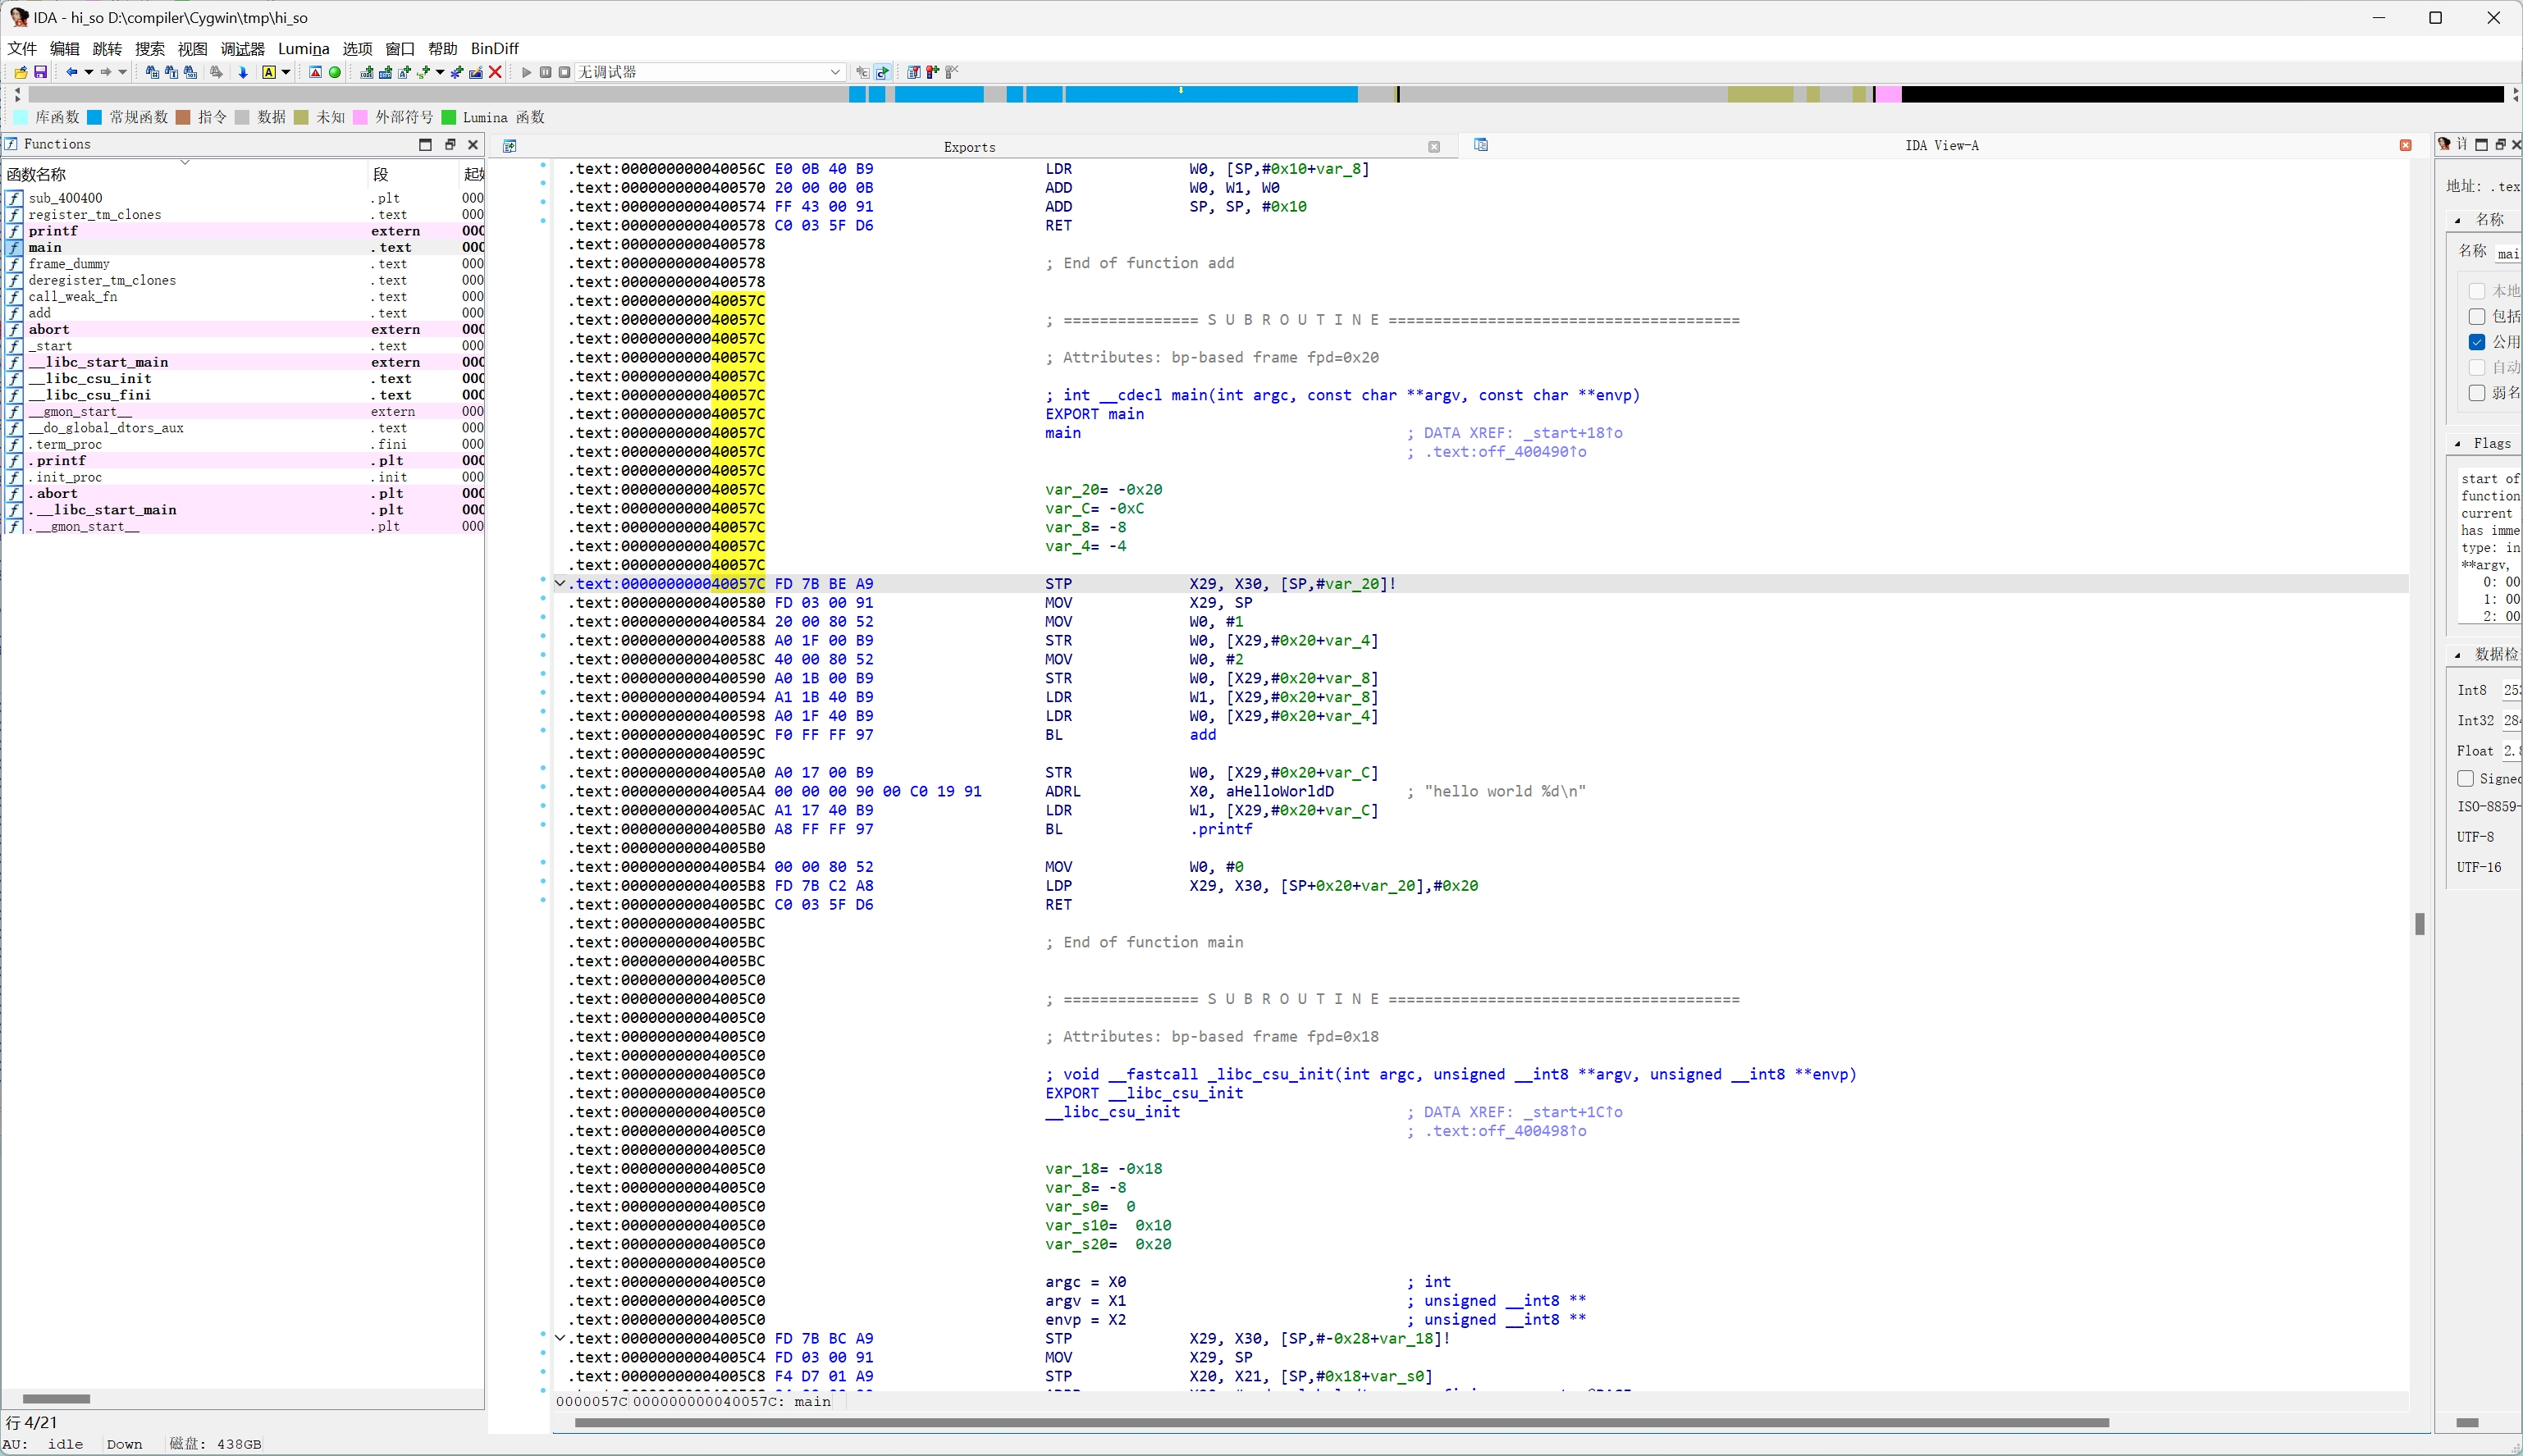Click the text search binoculars icon
This screenshot has height=1456, width=2523.
(x=171, y=72)
